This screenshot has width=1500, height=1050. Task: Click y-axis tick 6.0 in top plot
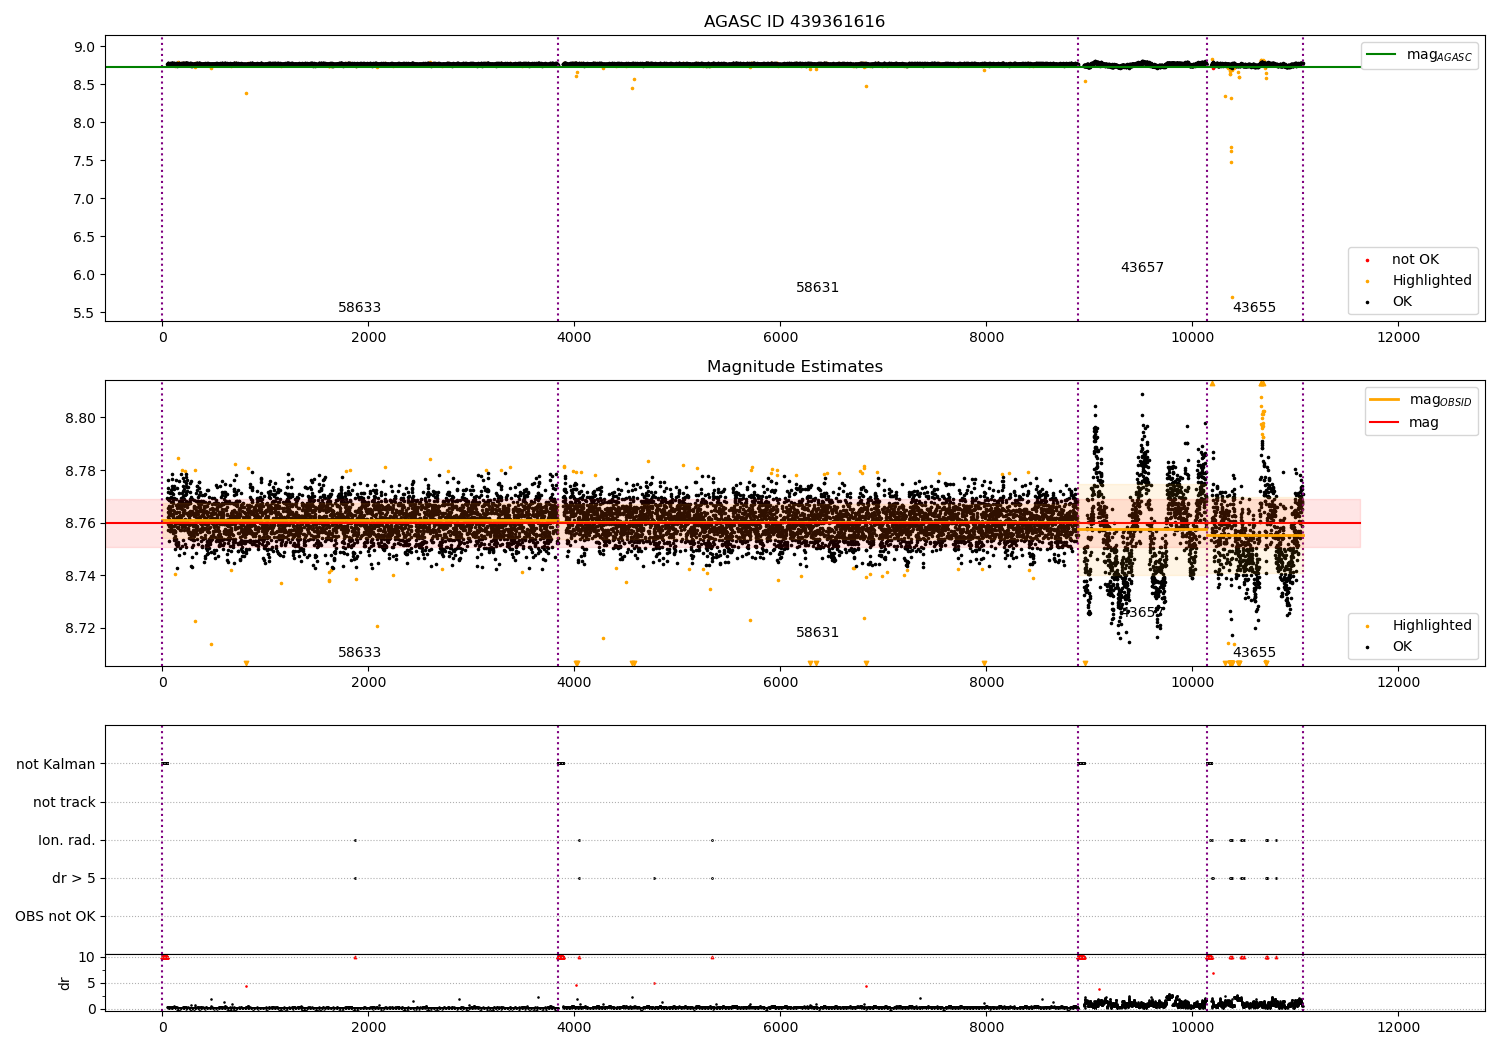(86, 275)
